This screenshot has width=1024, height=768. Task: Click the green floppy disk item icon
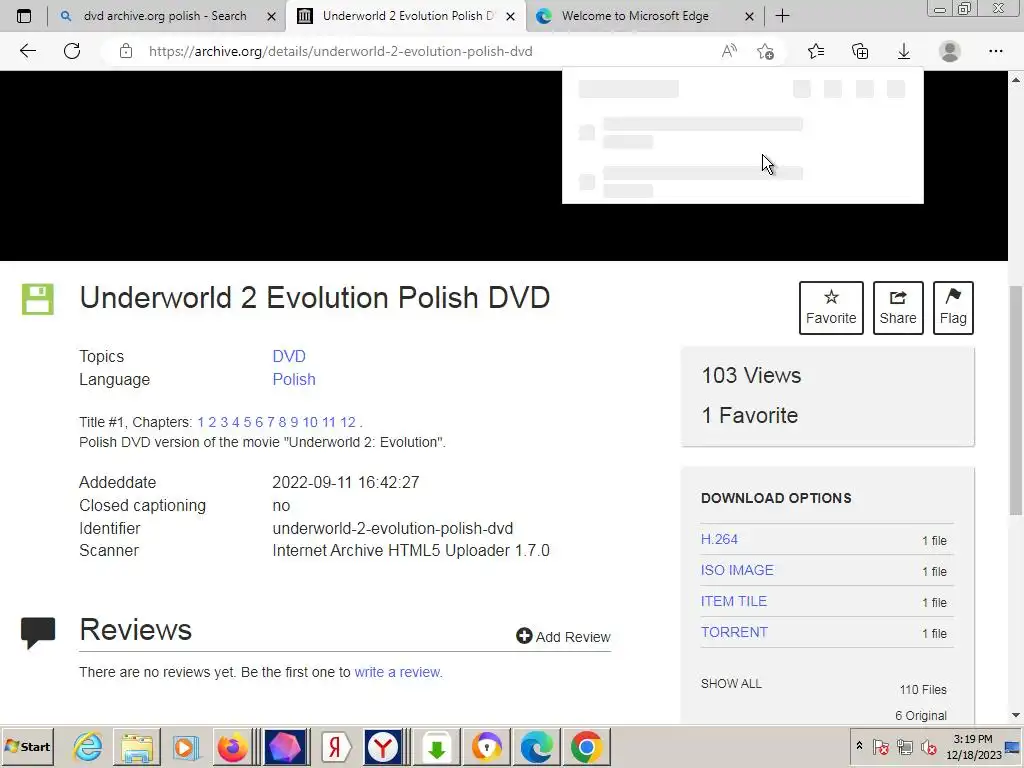[x=38, y=299]
